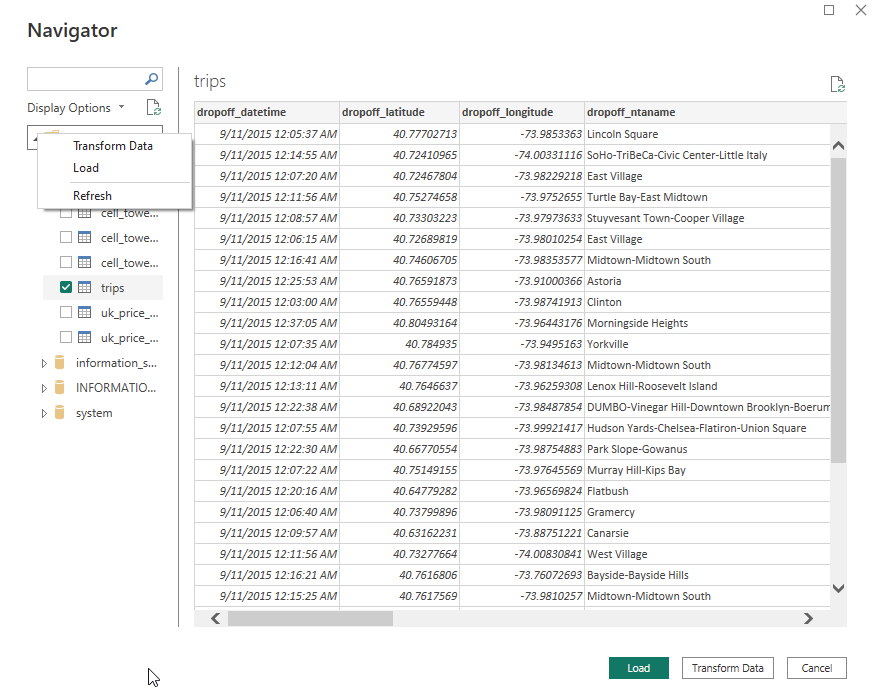Choose Refresh in the context menu

(x=92, y=196)
